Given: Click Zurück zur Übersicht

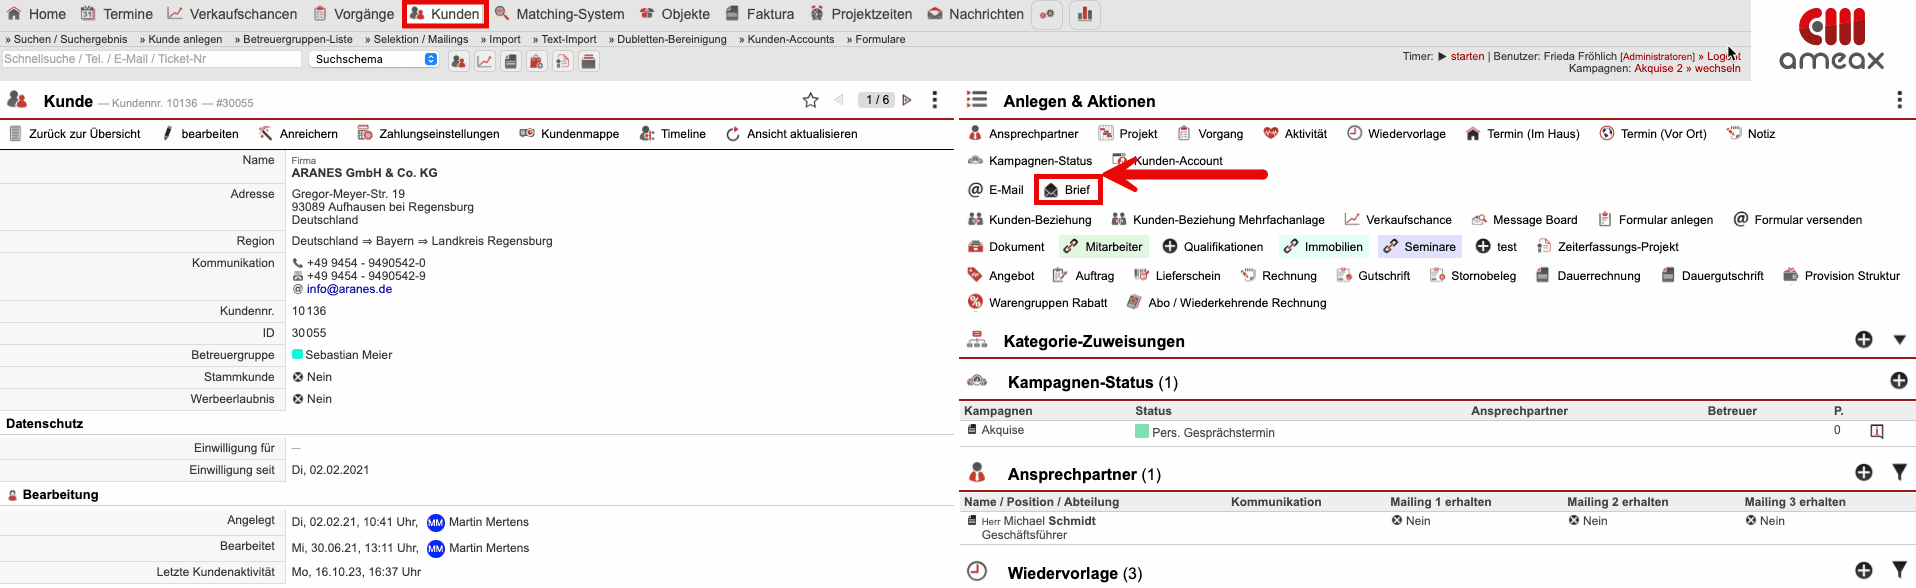Looking at the screenshot, I should click(75, 134).
